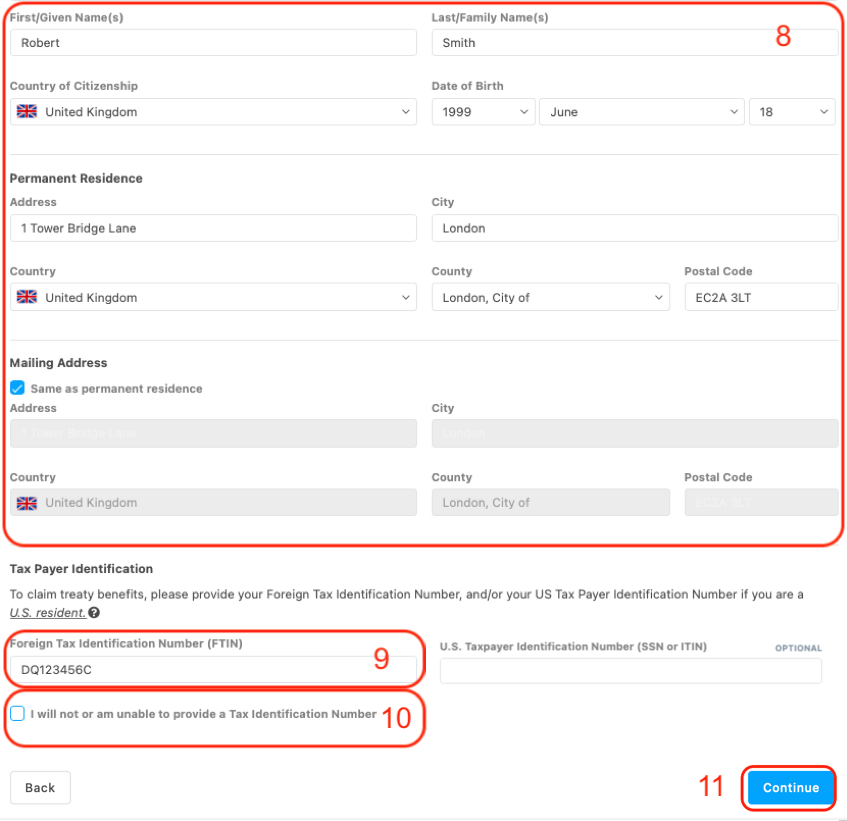This screenshot has height=821, width=847.
Task: Open the birth month June dropdown
Action: [x=642, y=112]
